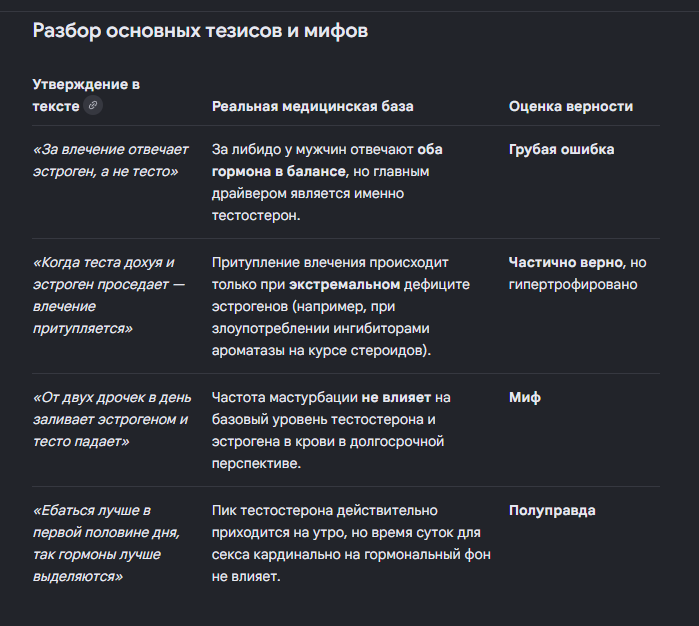
Task: Click the verdict 'Полуправда'
Action: point(552,510)
